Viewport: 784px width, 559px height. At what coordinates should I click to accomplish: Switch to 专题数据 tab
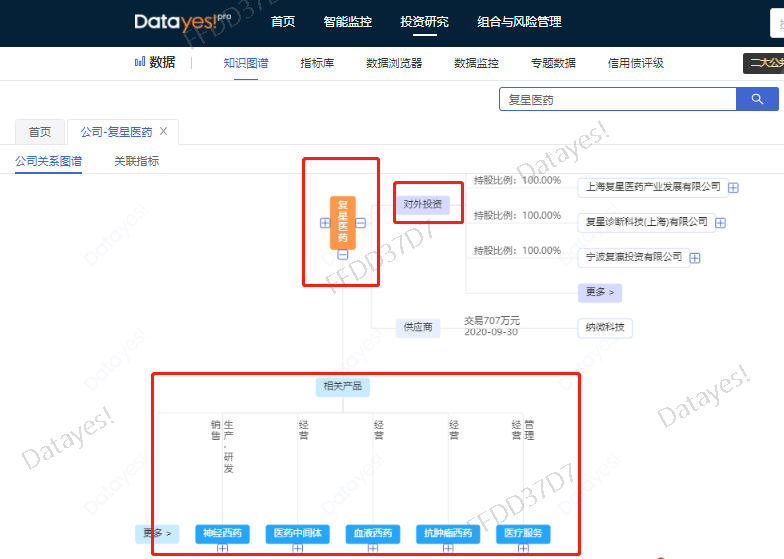coord(554,63)
